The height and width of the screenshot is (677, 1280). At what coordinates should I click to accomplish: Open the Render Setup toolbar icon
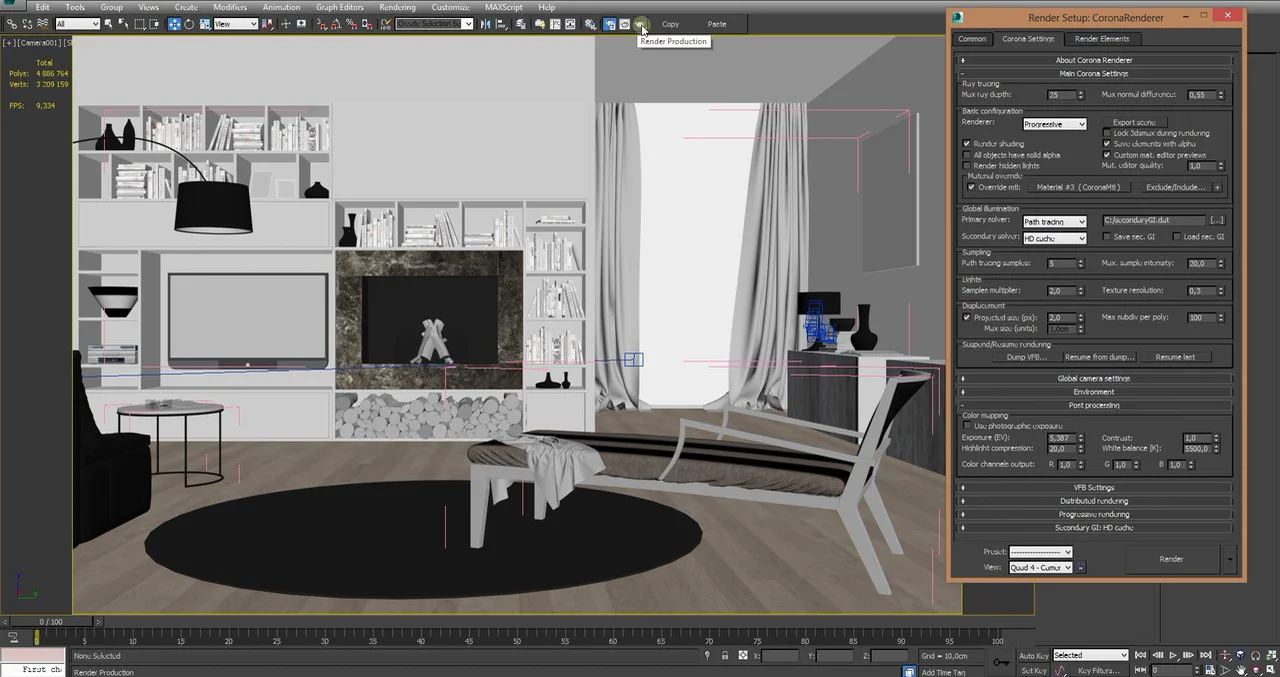609,24
